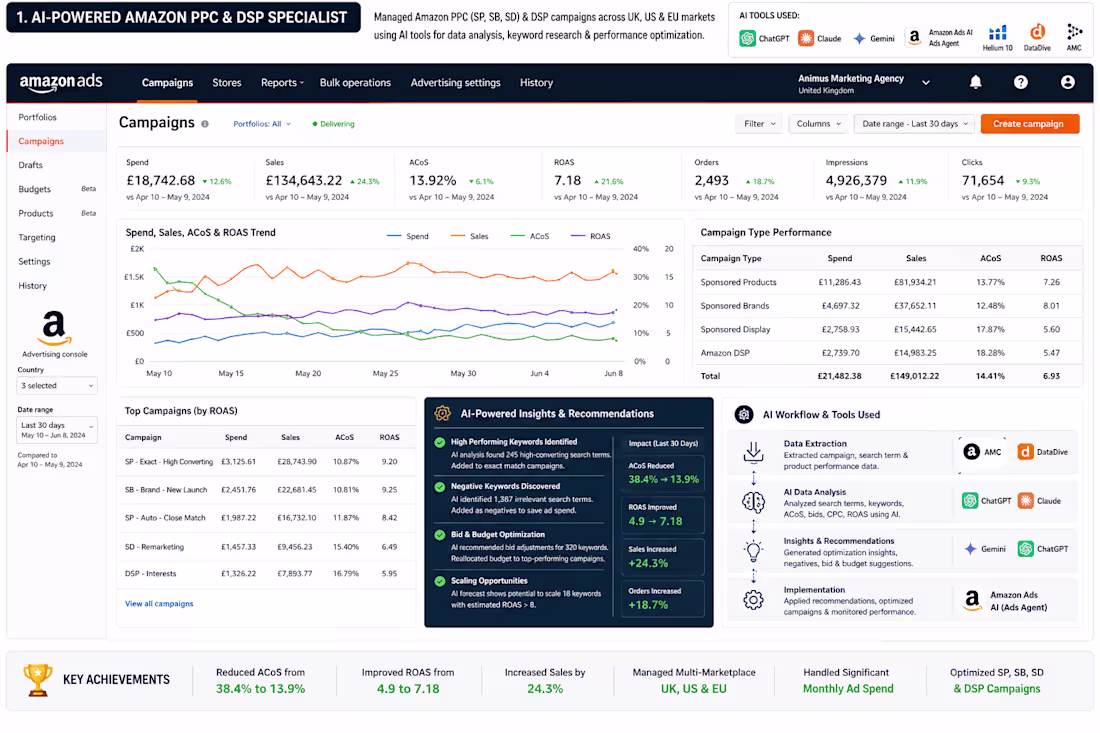Click the Data Extraction download icon
1100x733 pixels.
pos(753,453)
